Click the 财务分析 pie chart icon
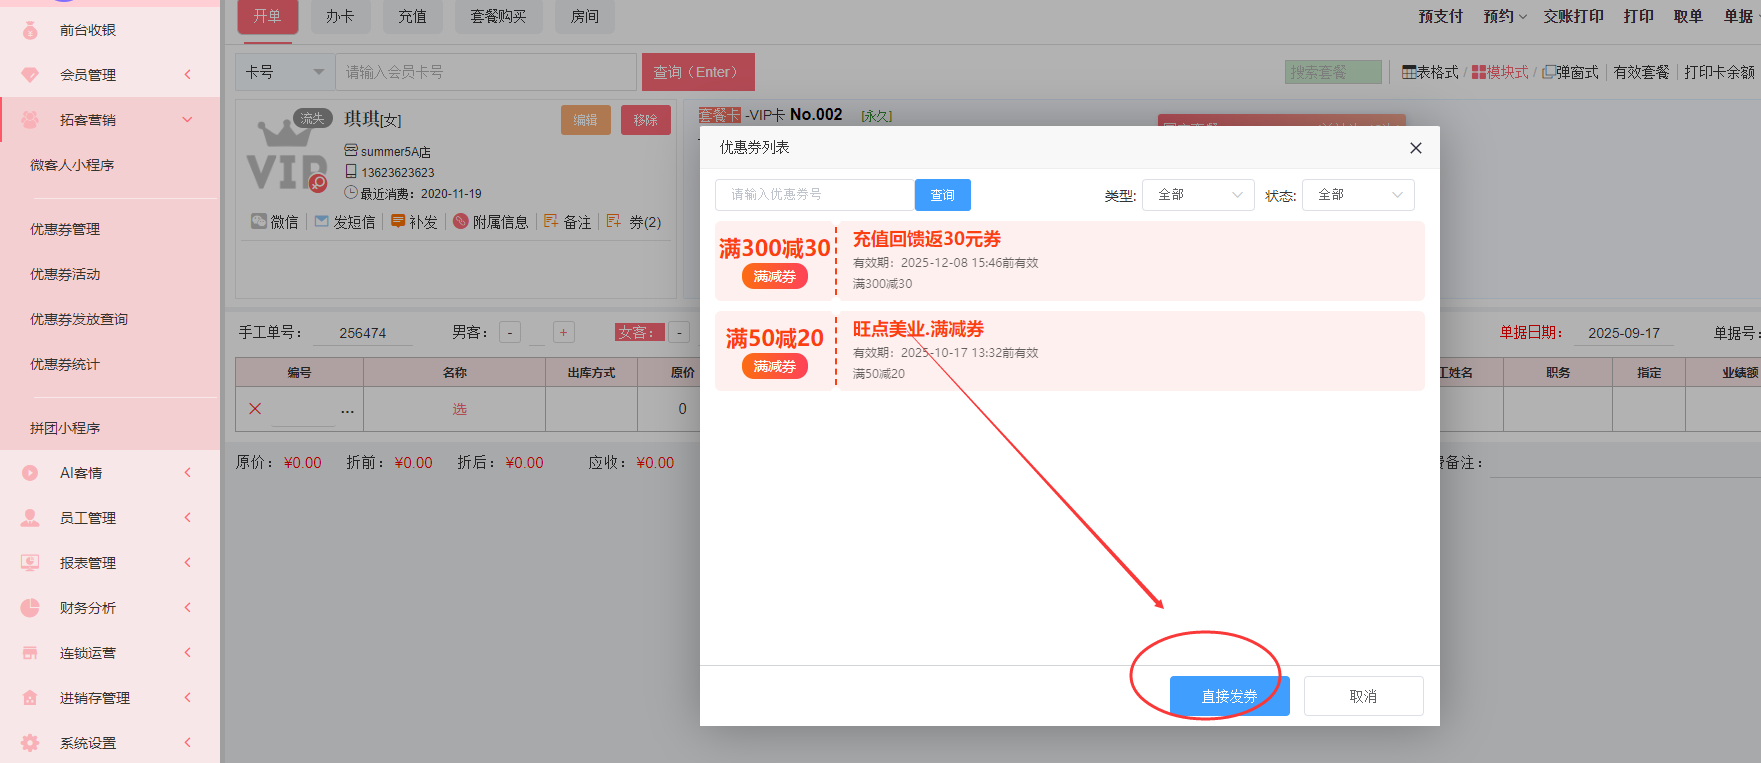Screen dimensions: 1761x763 coord(30,608)
